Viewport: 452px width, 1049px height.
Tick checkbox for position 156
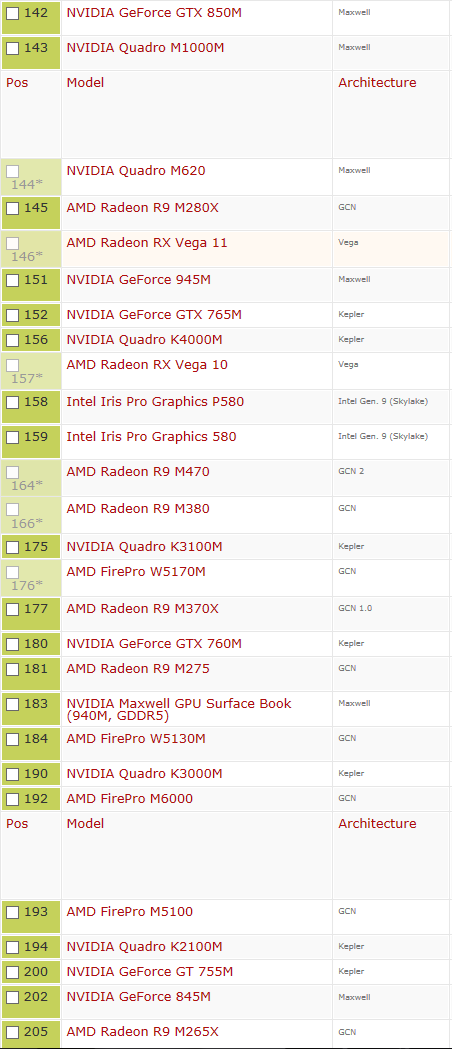point(13,341)
